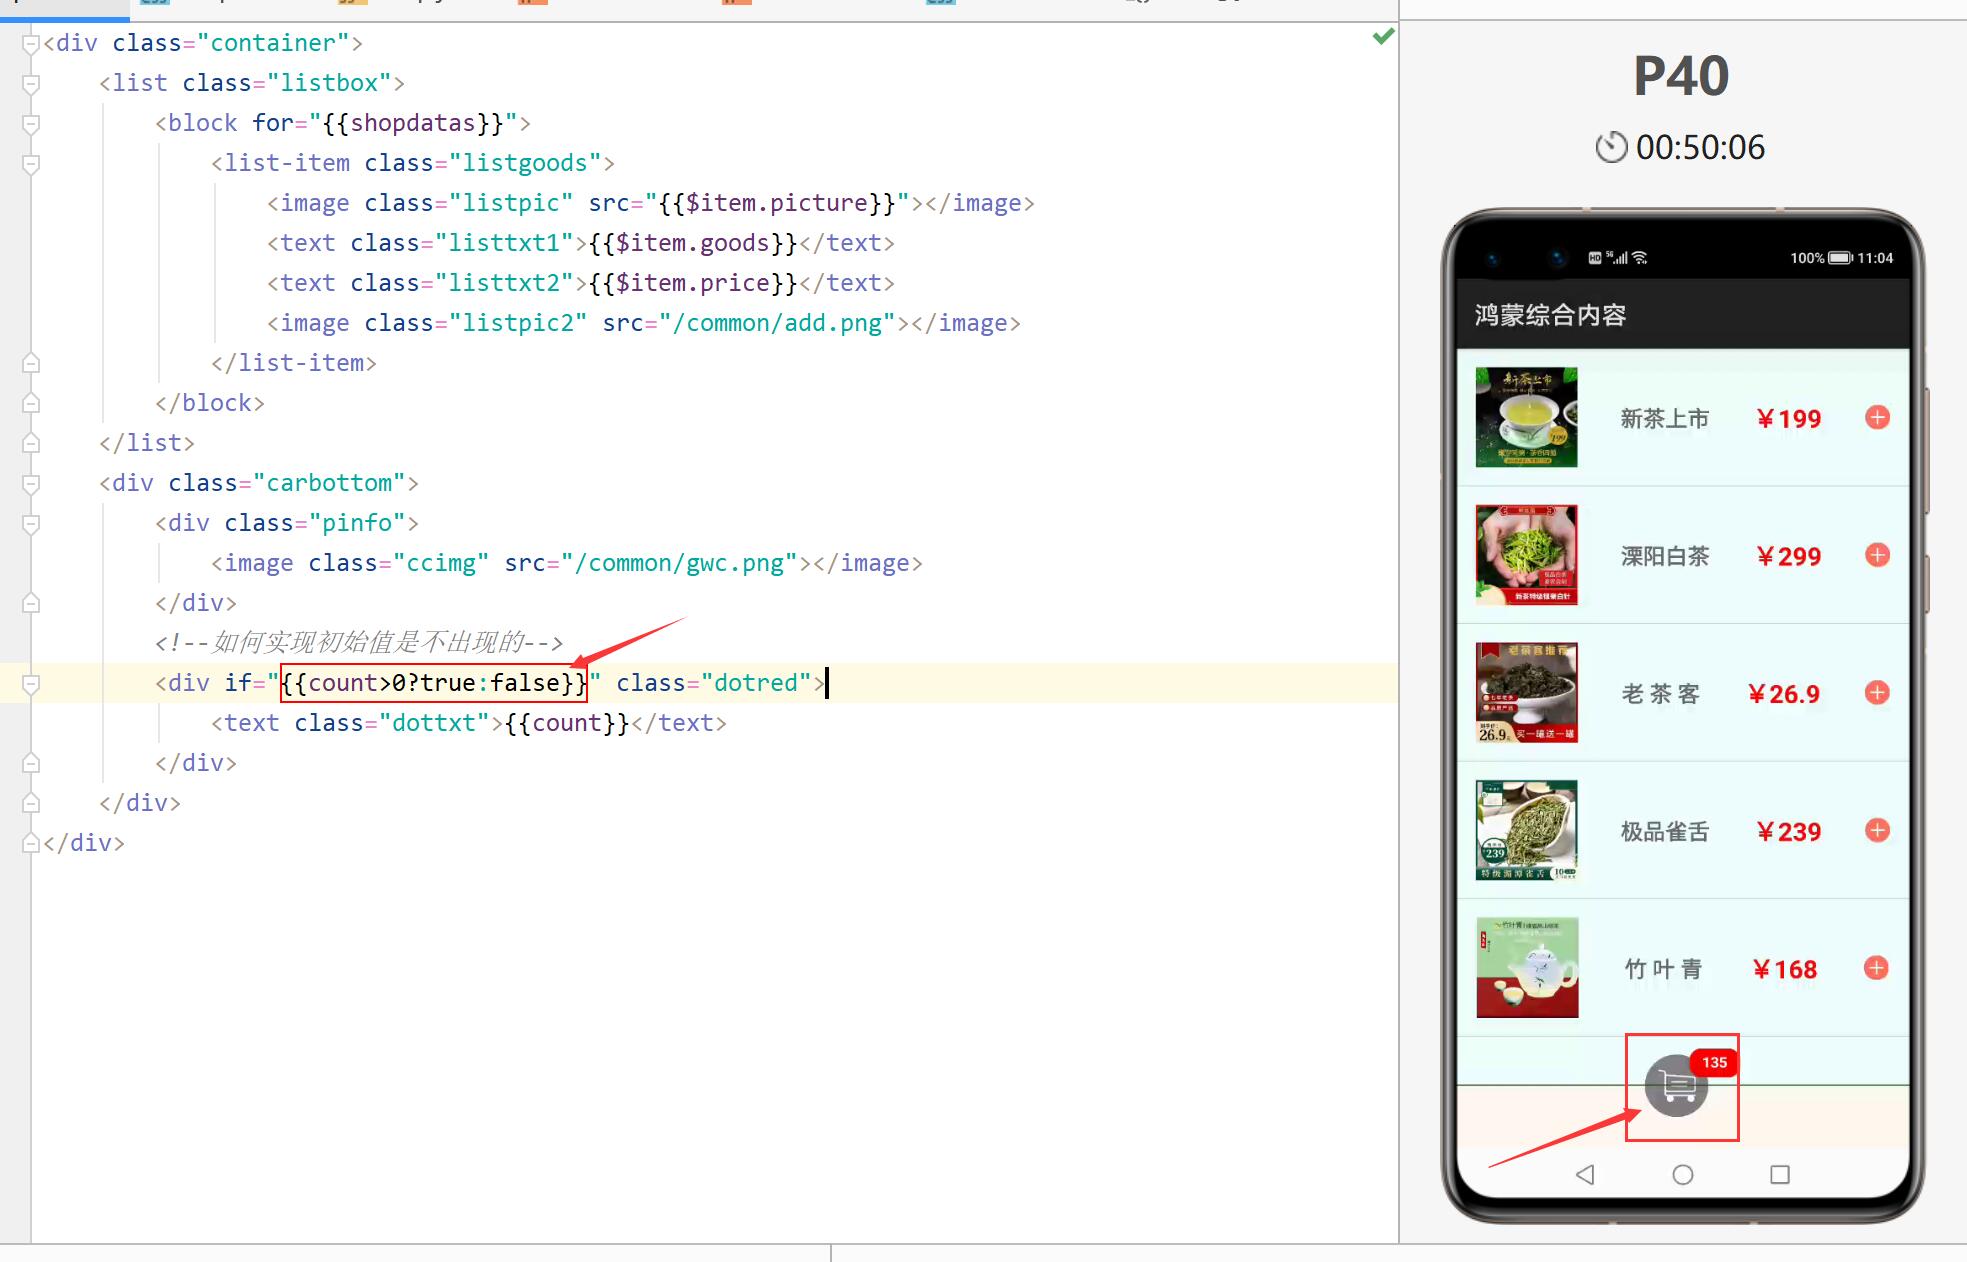Viewport: 1967px width, 1262px height.
Task: Tap the plus icon for 极品雀舌
Action: tap(1877, 830)
